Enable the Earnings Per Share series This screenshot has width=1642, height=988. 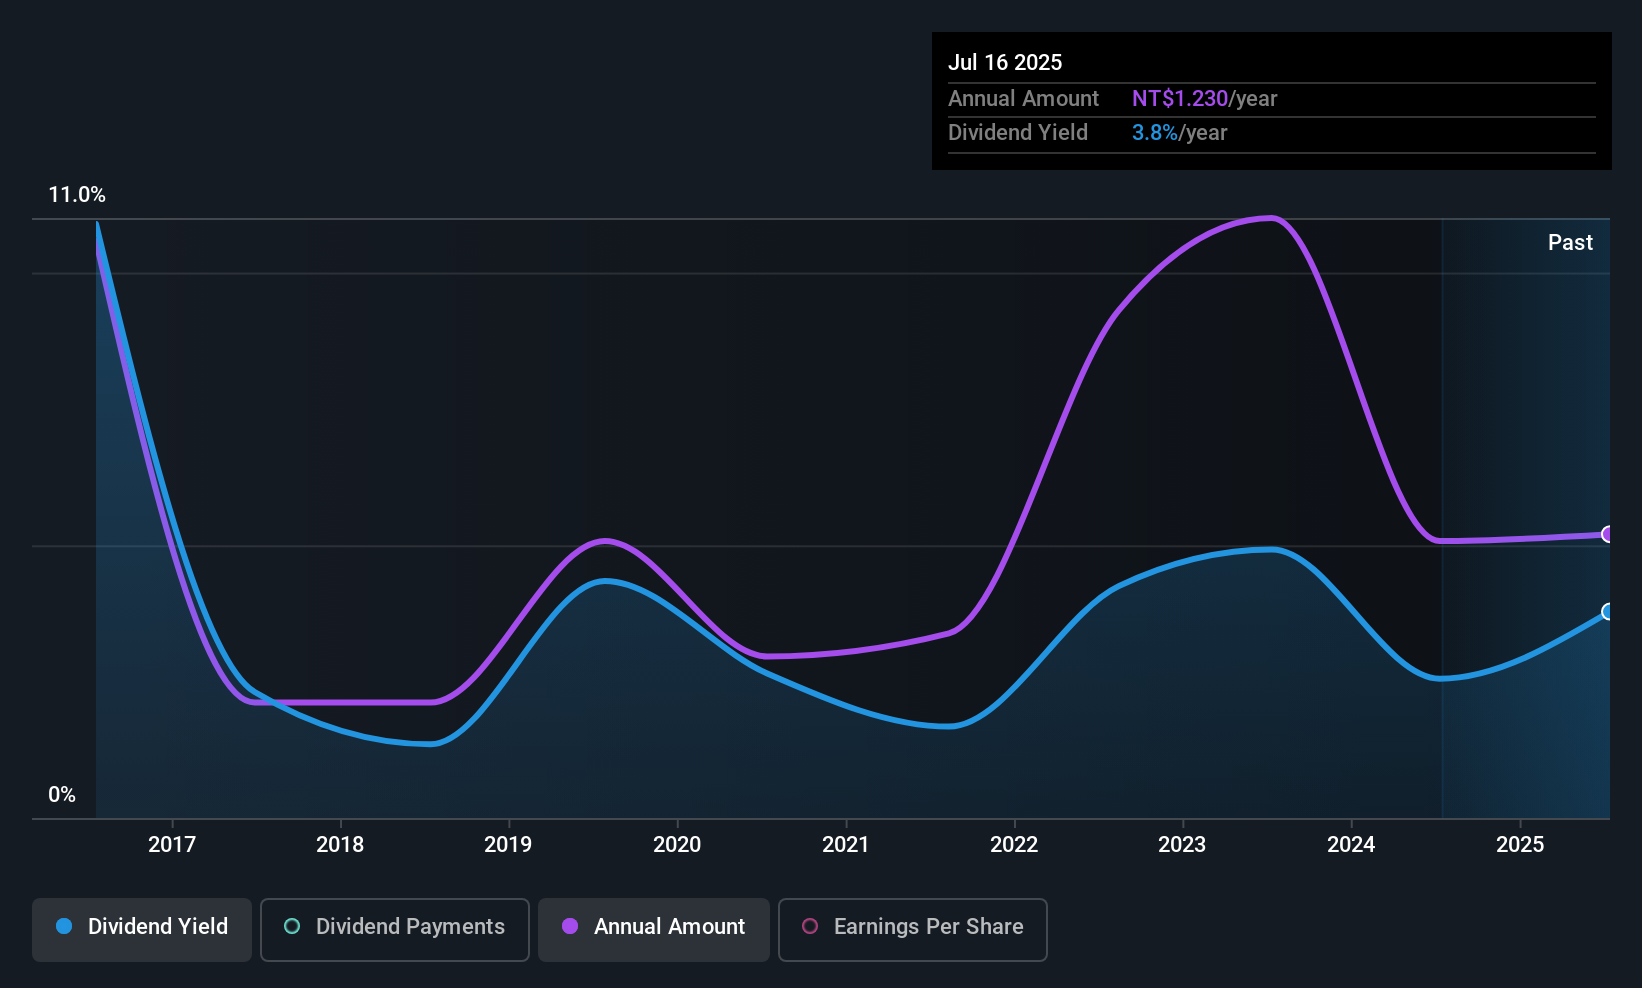tap(913, 930)
